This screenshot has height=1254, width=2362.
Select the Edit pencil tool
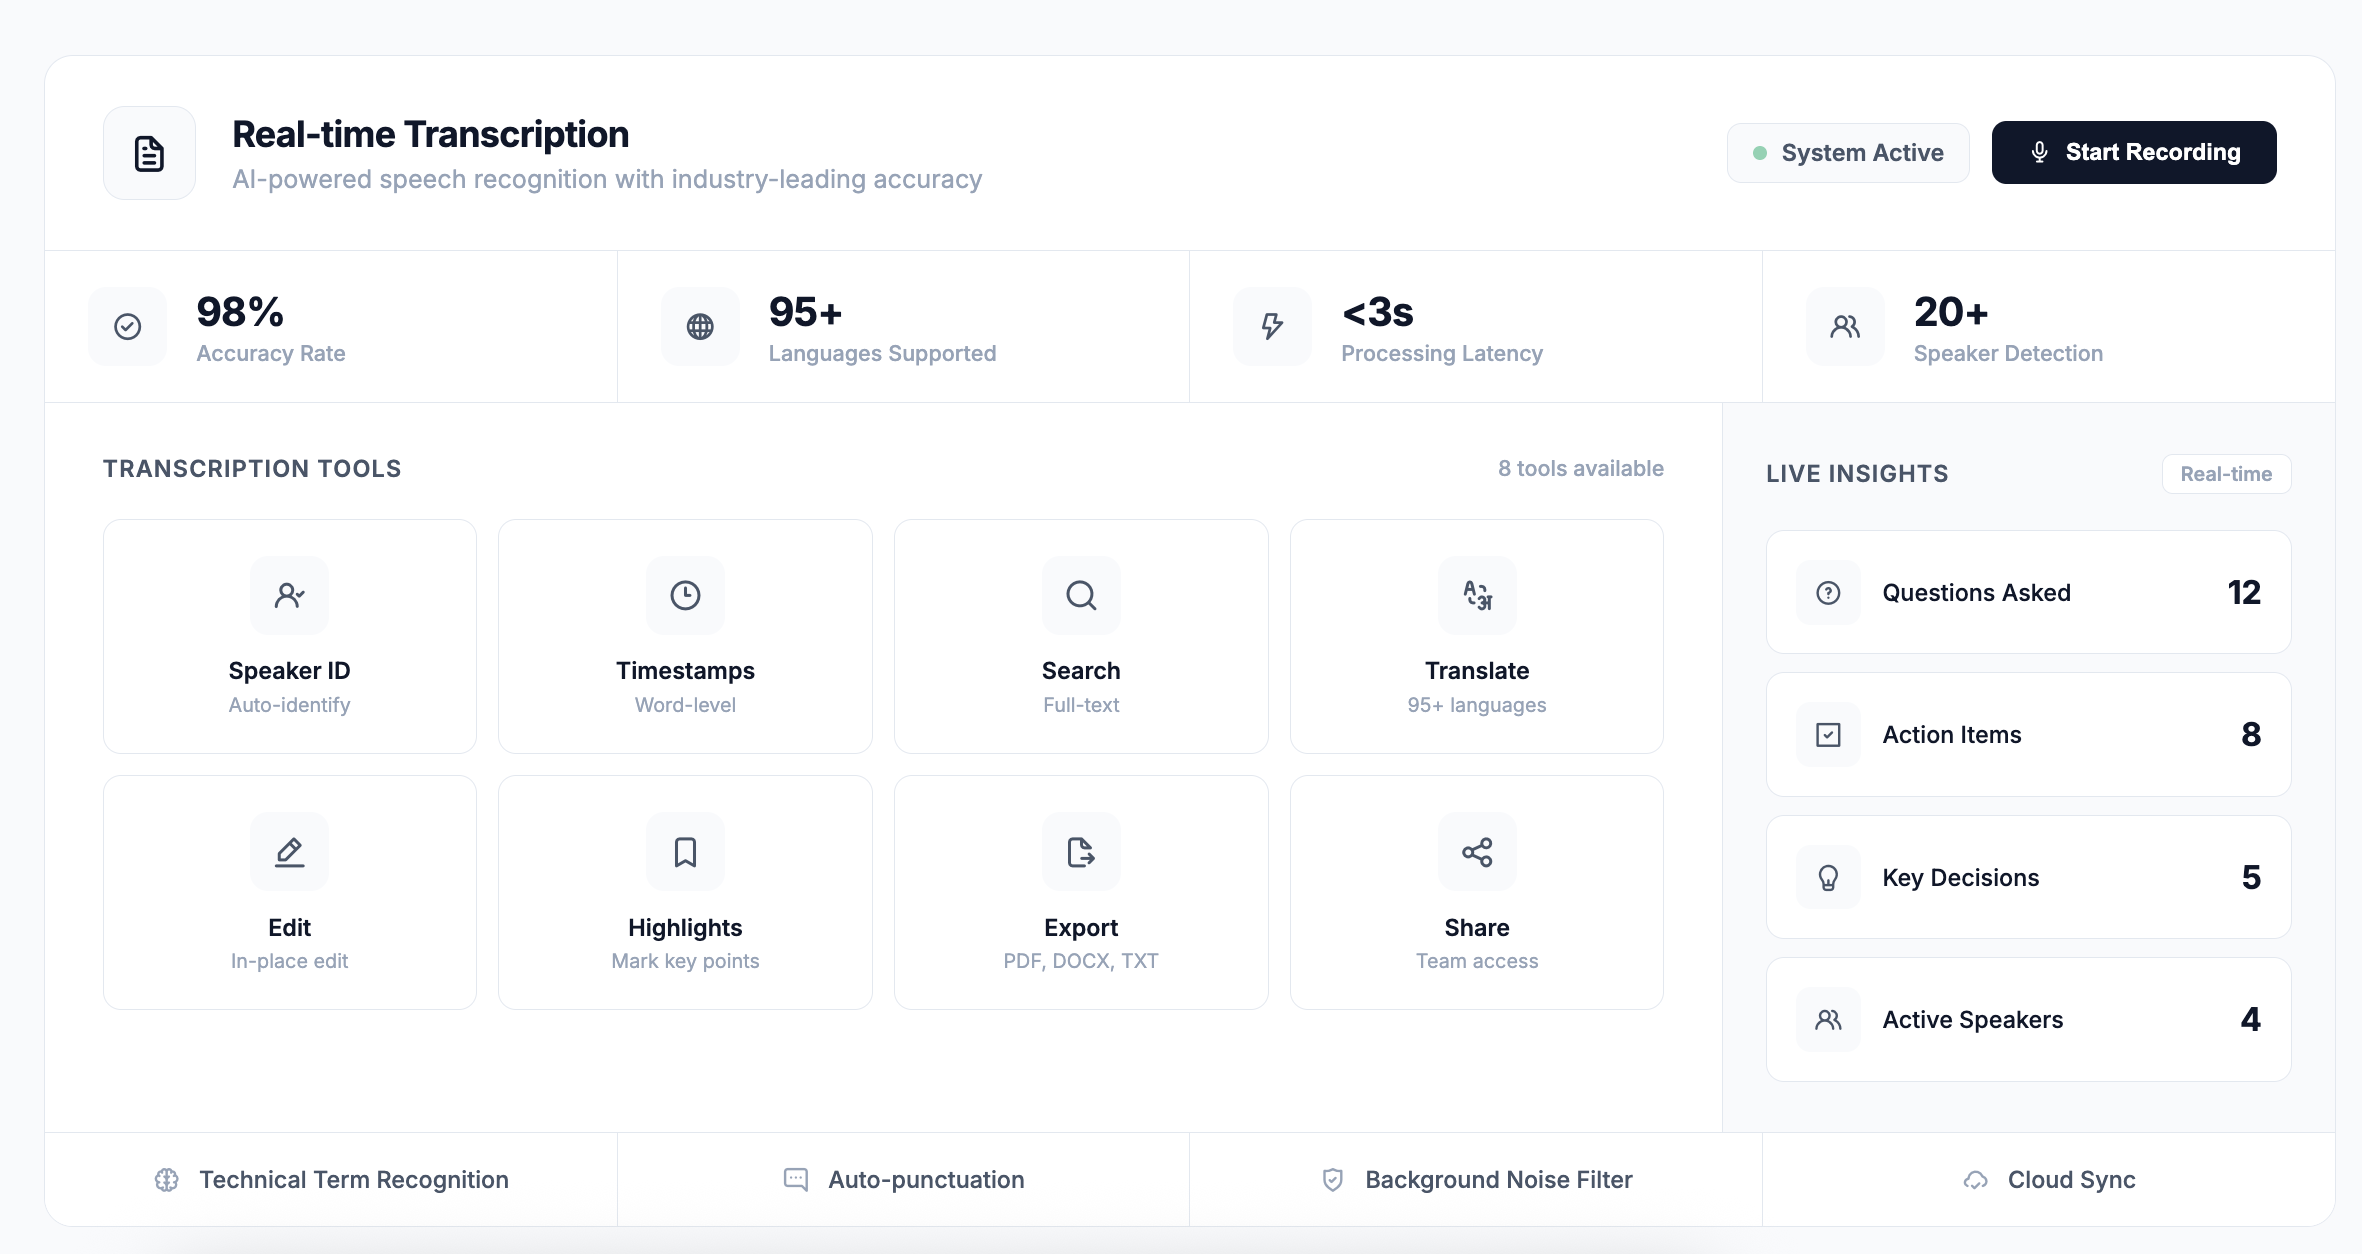pos(289,852)
